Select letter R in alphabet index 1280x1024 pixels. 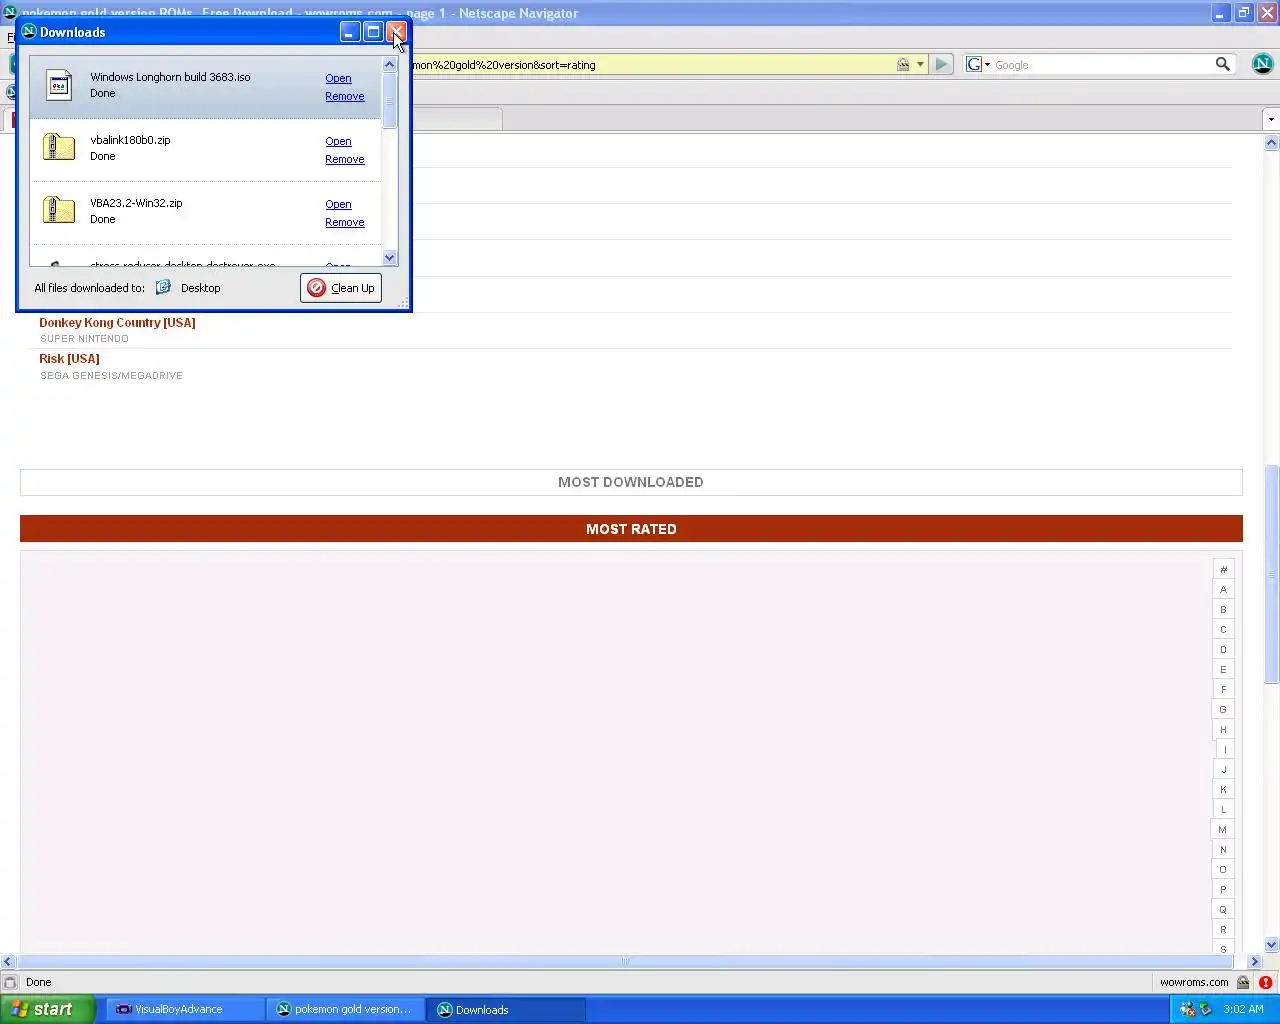tap(1223, 929)
